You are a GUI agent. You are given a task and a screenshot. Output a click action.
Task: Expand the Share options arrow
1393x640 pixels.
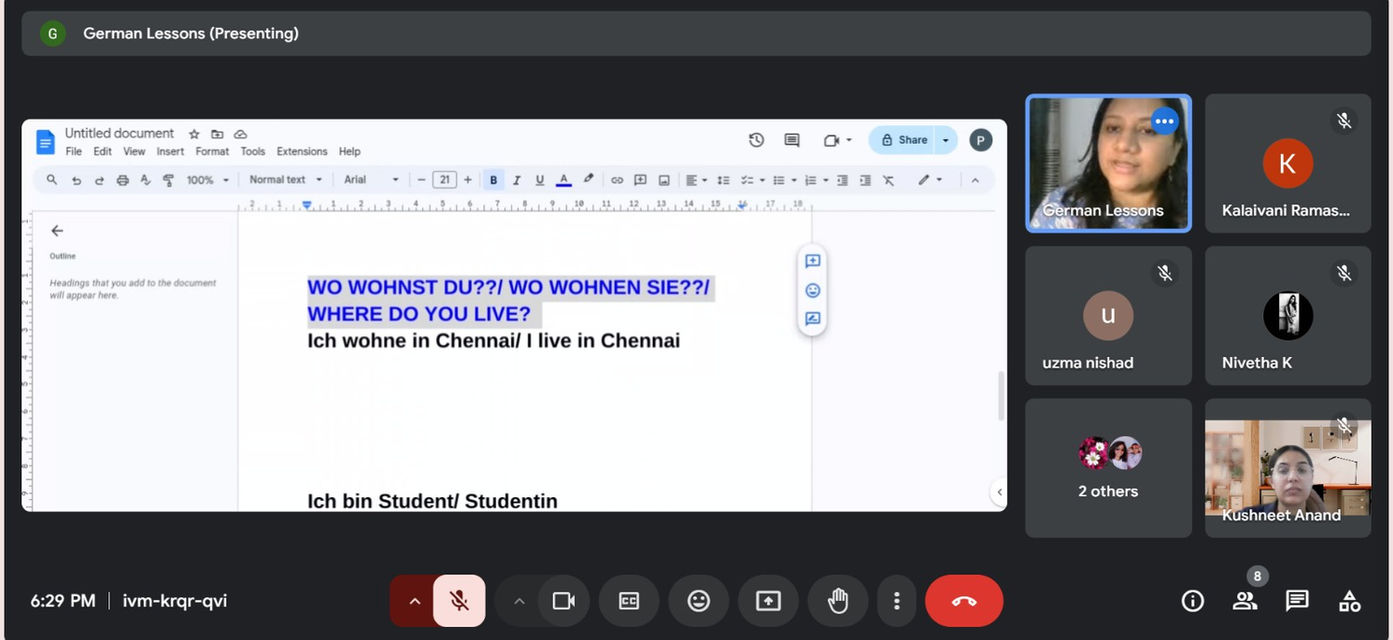946,140
